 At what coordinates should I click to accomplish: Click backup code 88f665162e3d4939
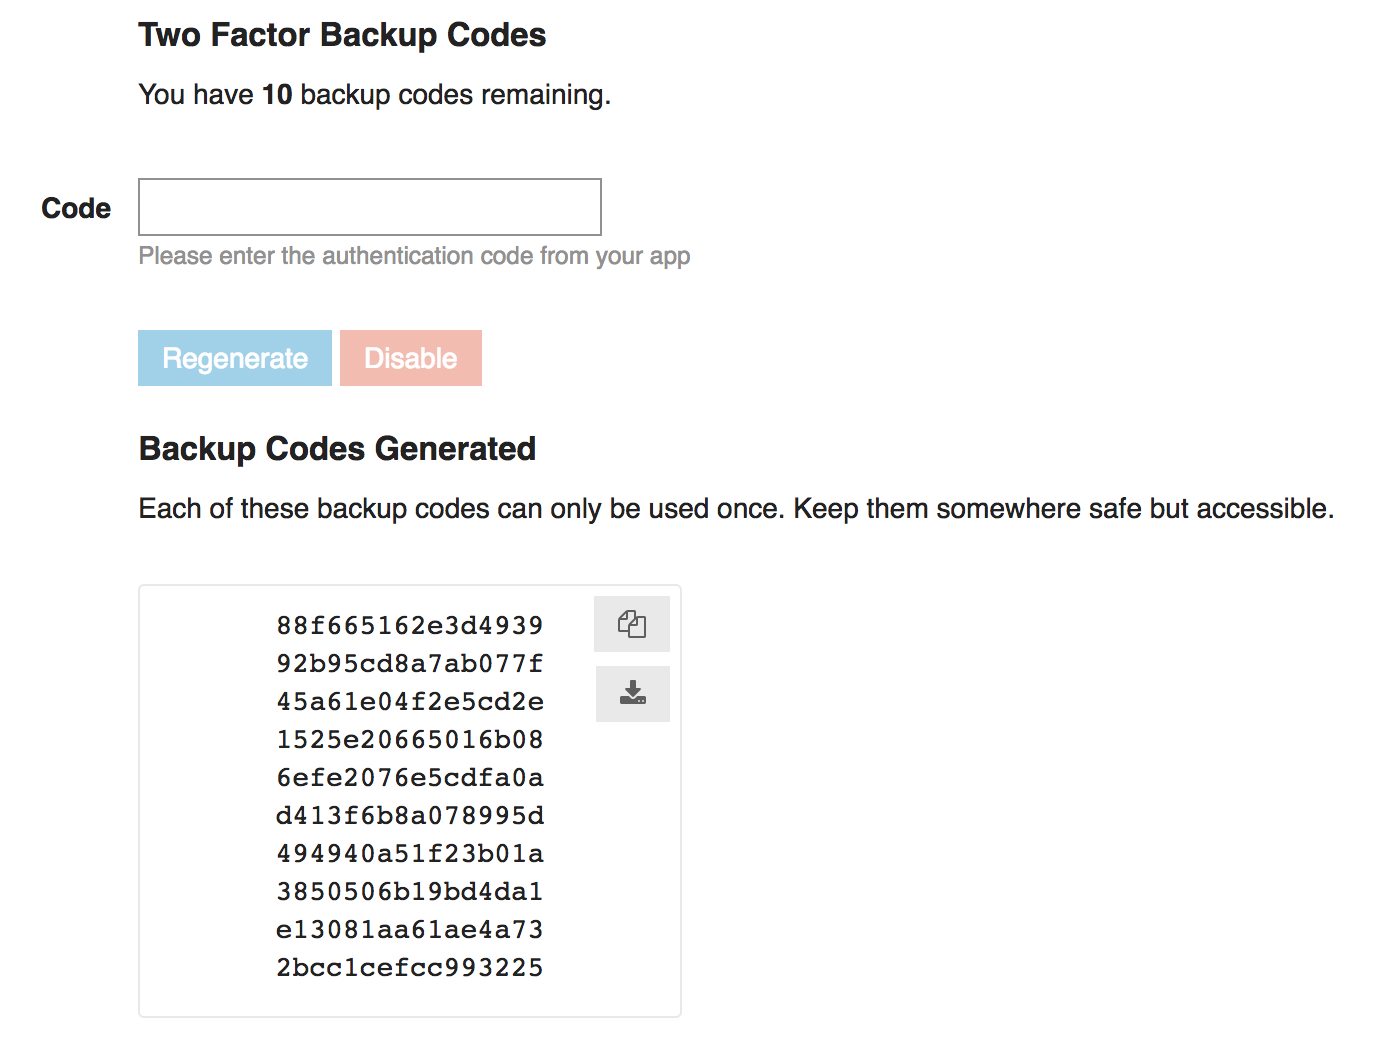[x=409, y=626]
